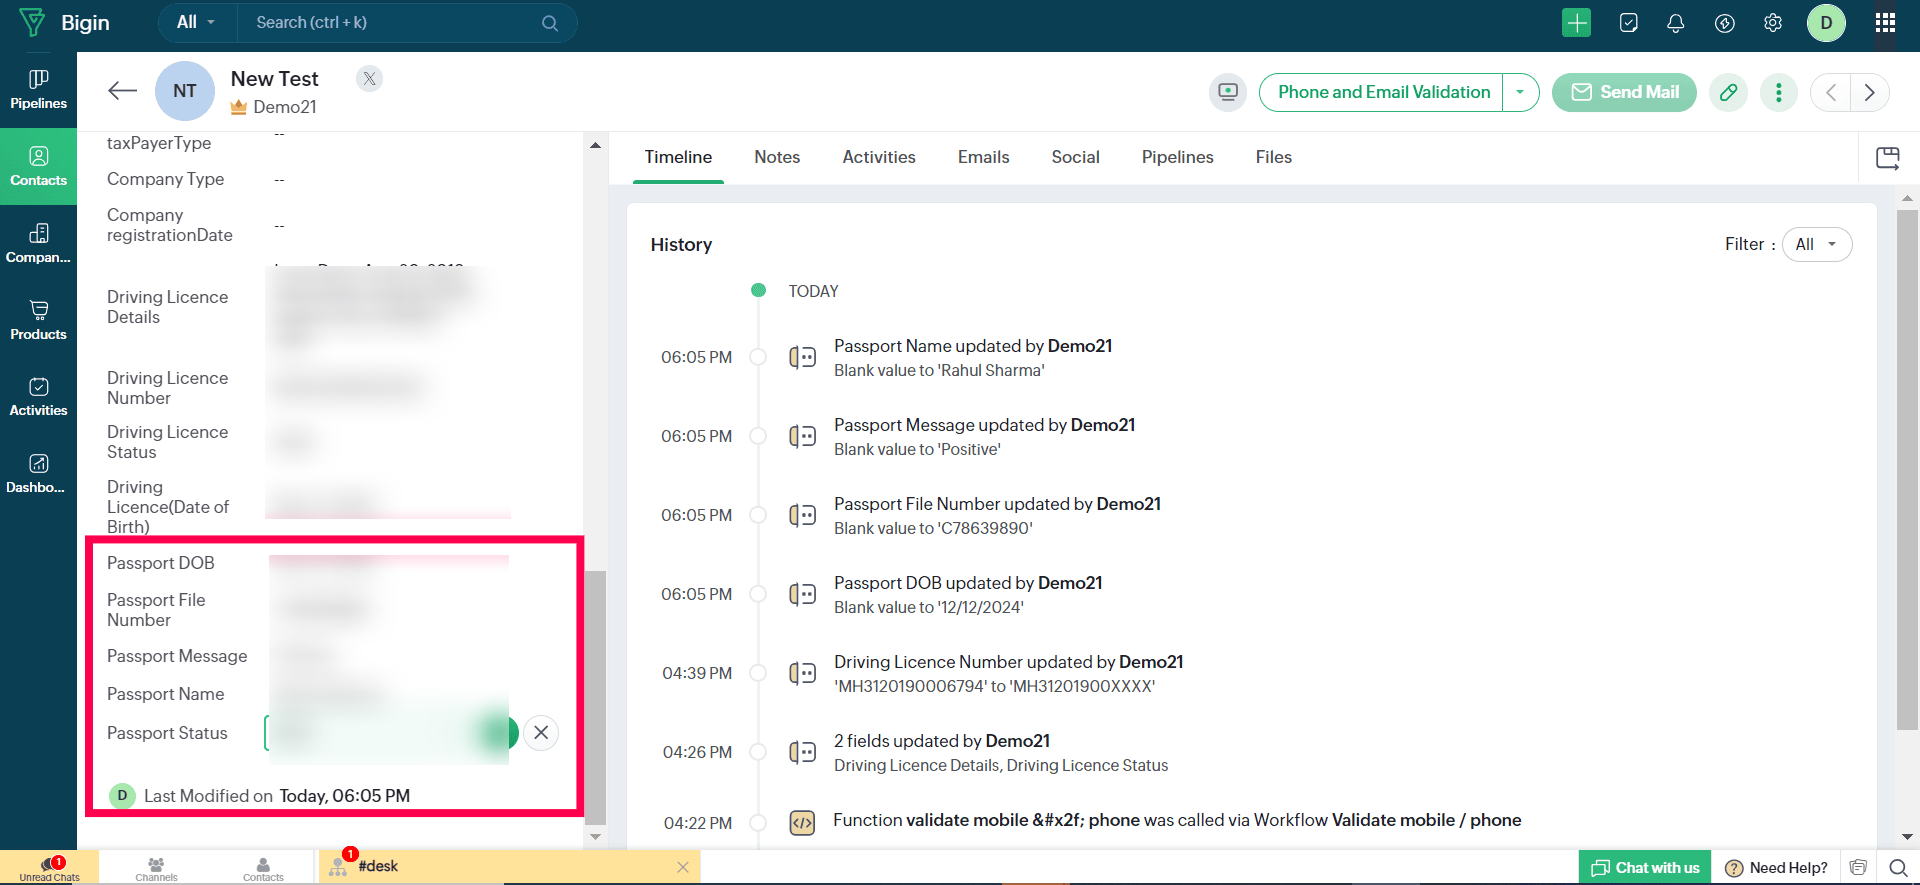Switch to the Emails tab
1920x885 pixels.
tap(983, 157)
